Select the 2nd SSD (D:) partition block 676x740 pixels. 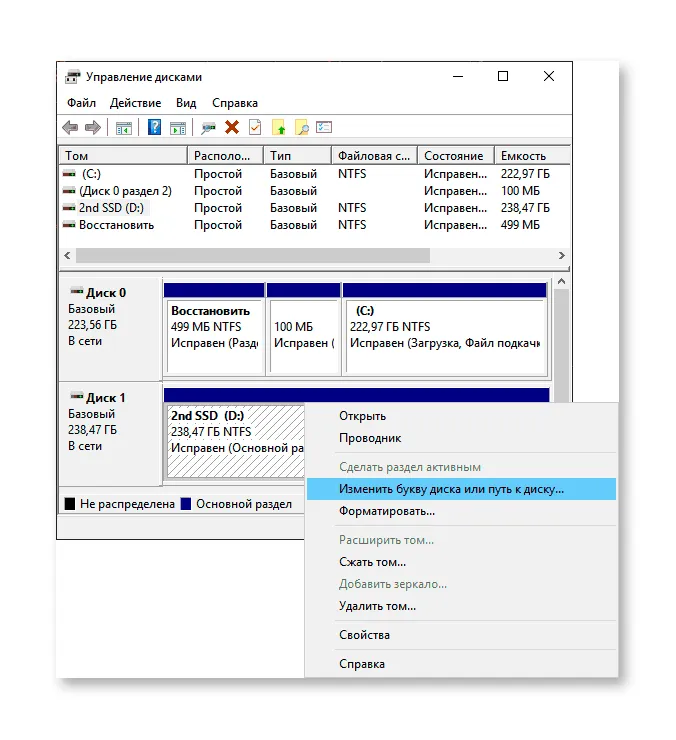pos(235,441)
